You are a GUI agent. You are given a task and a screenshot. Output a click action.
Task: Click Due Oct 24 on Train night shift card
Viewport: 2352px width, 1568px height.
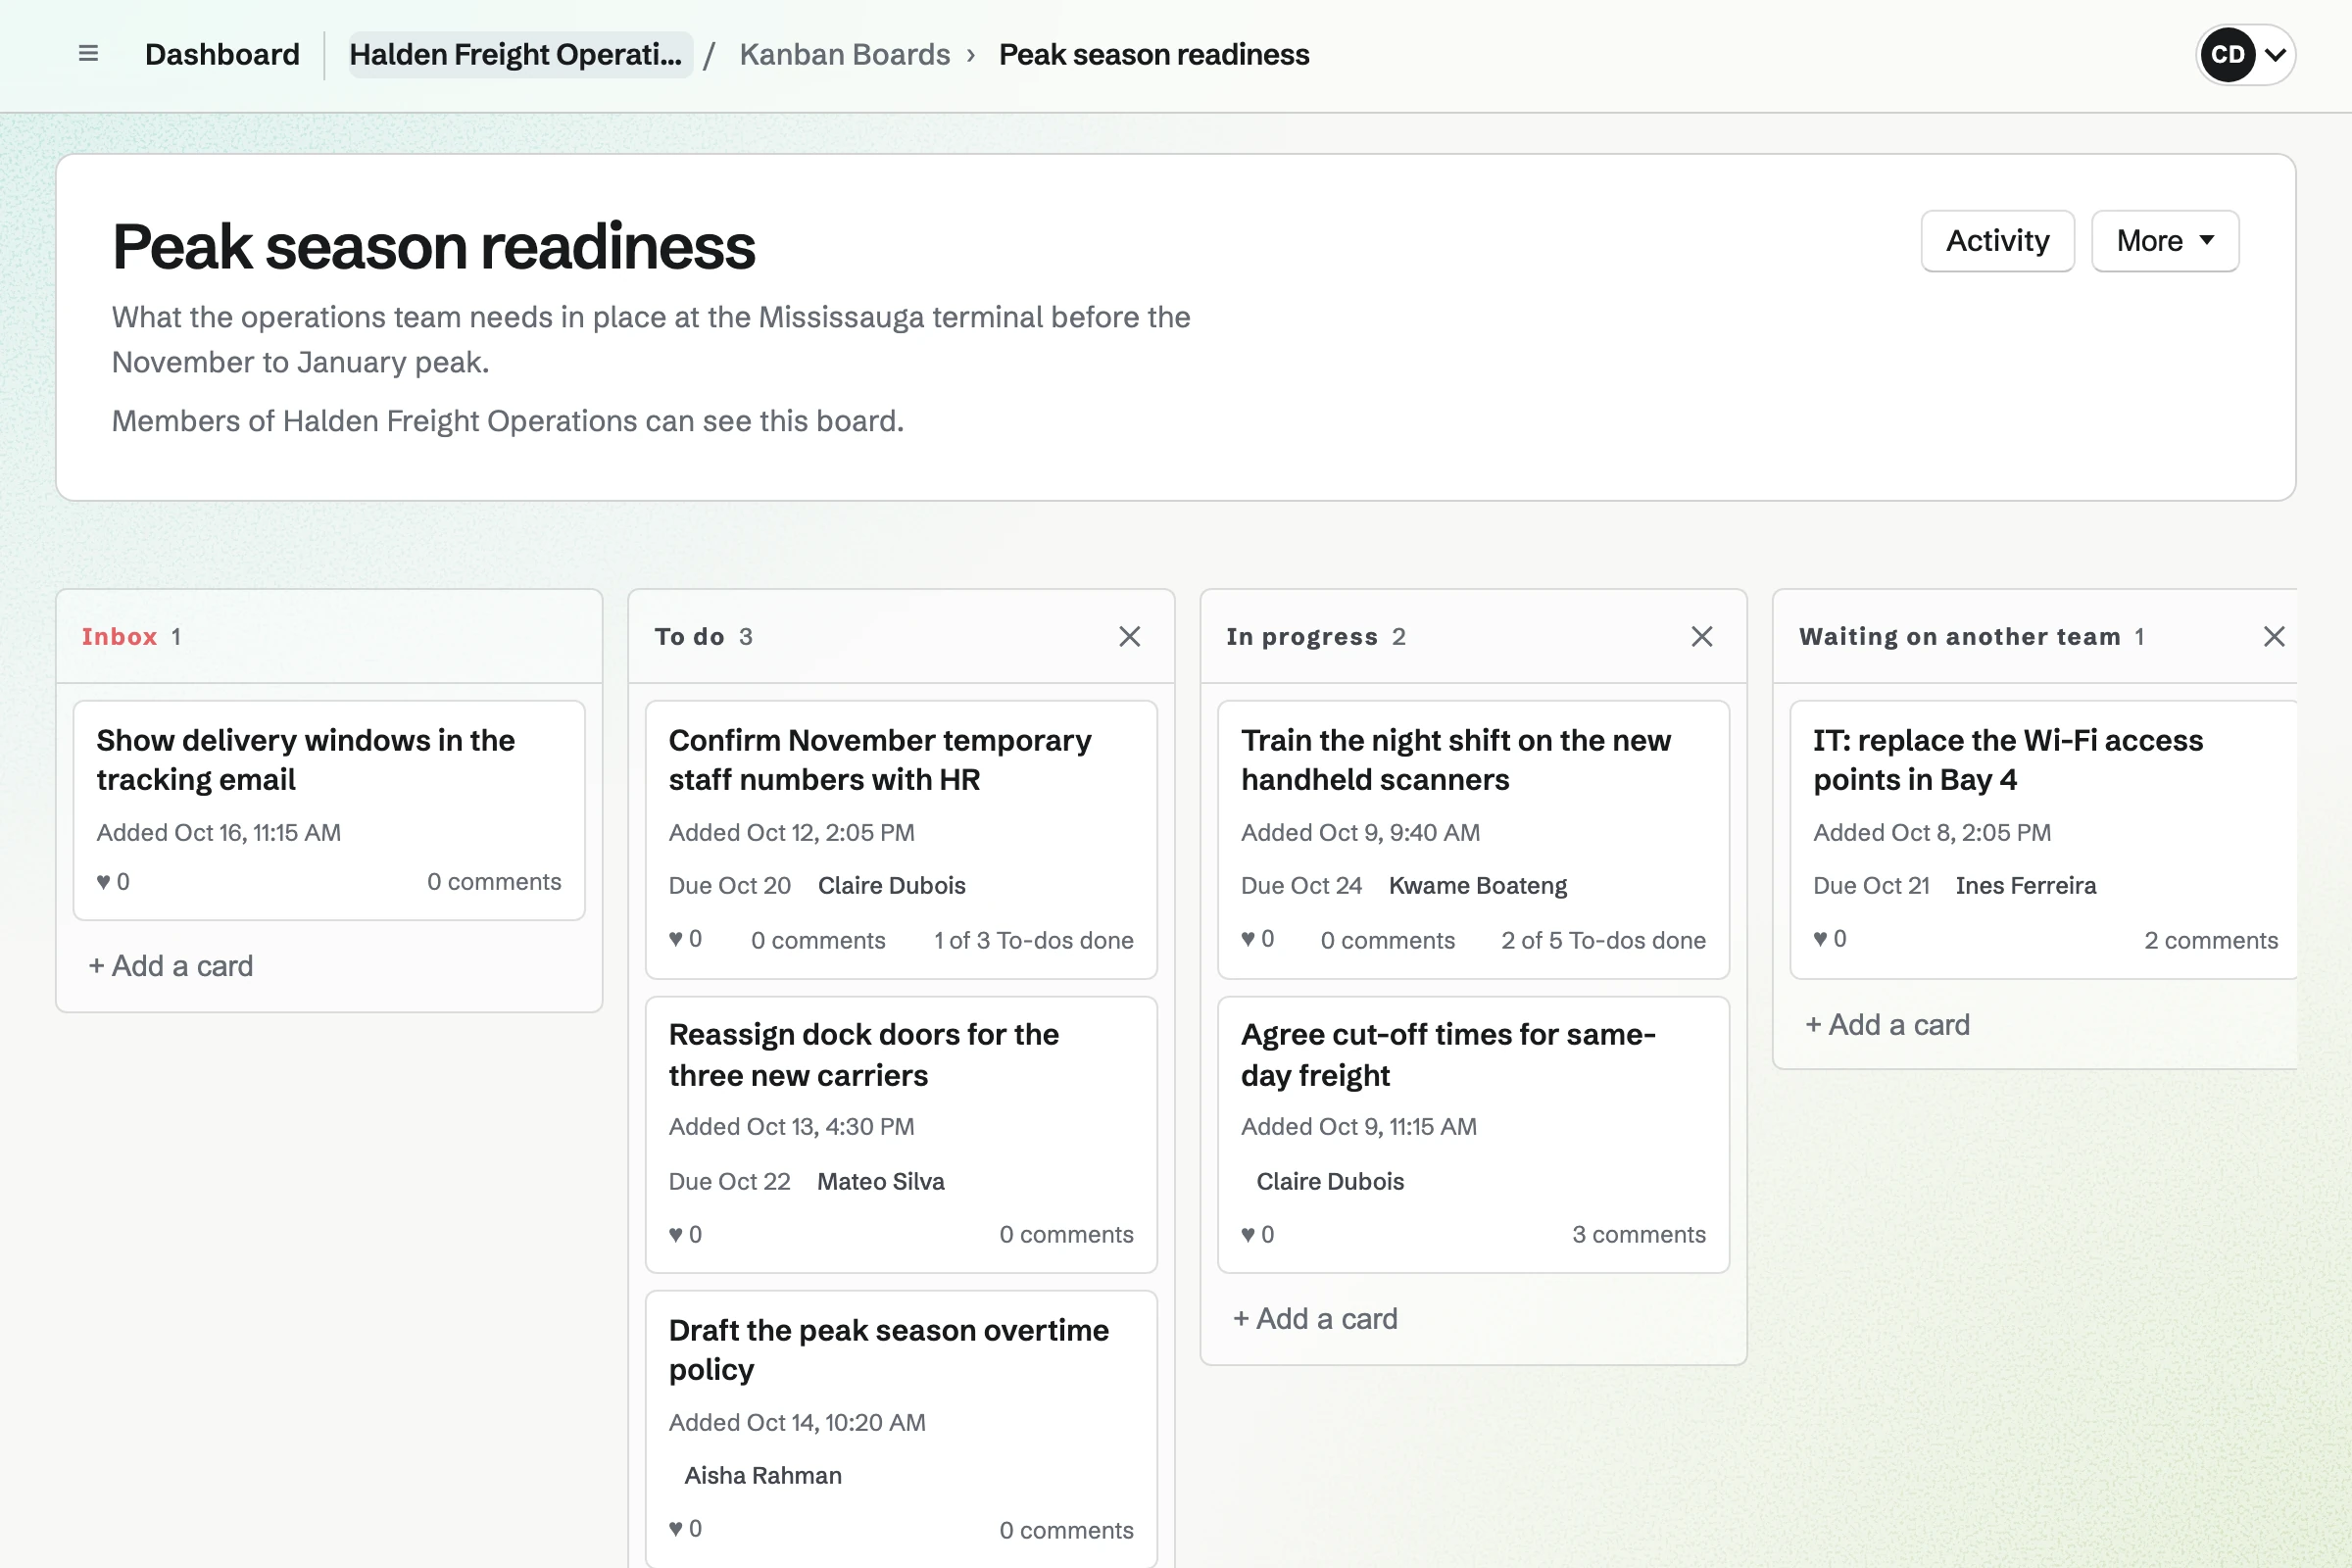pos(1301,886)
